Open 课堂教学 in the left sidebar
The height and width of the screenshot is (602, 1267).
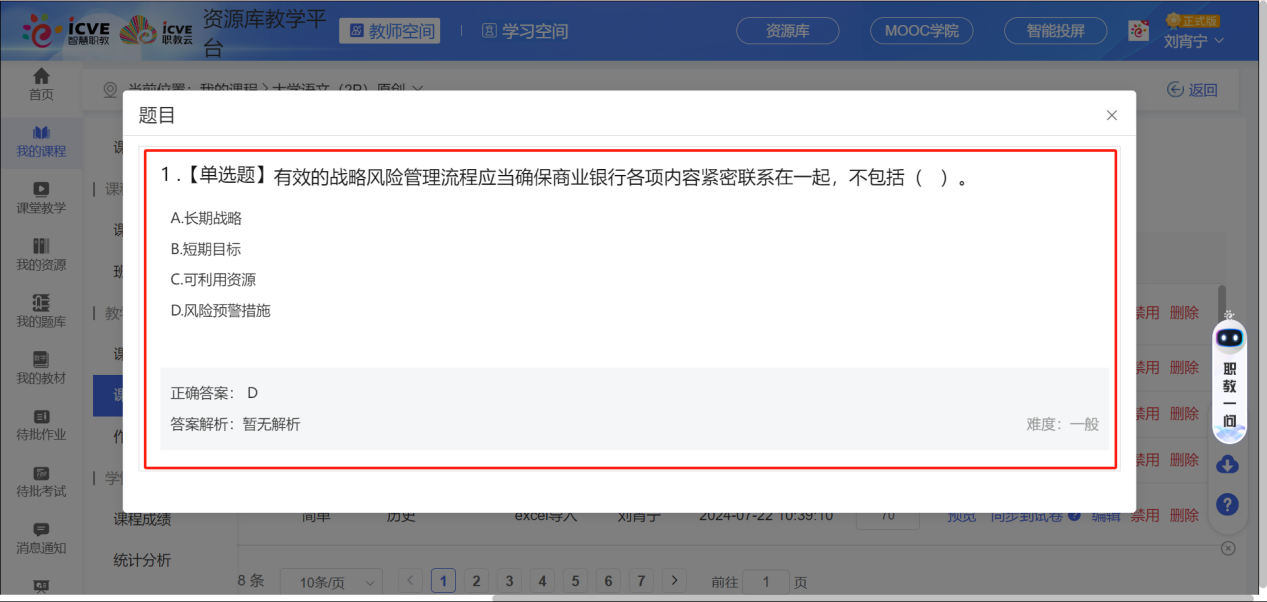click(x=41, y=197)
